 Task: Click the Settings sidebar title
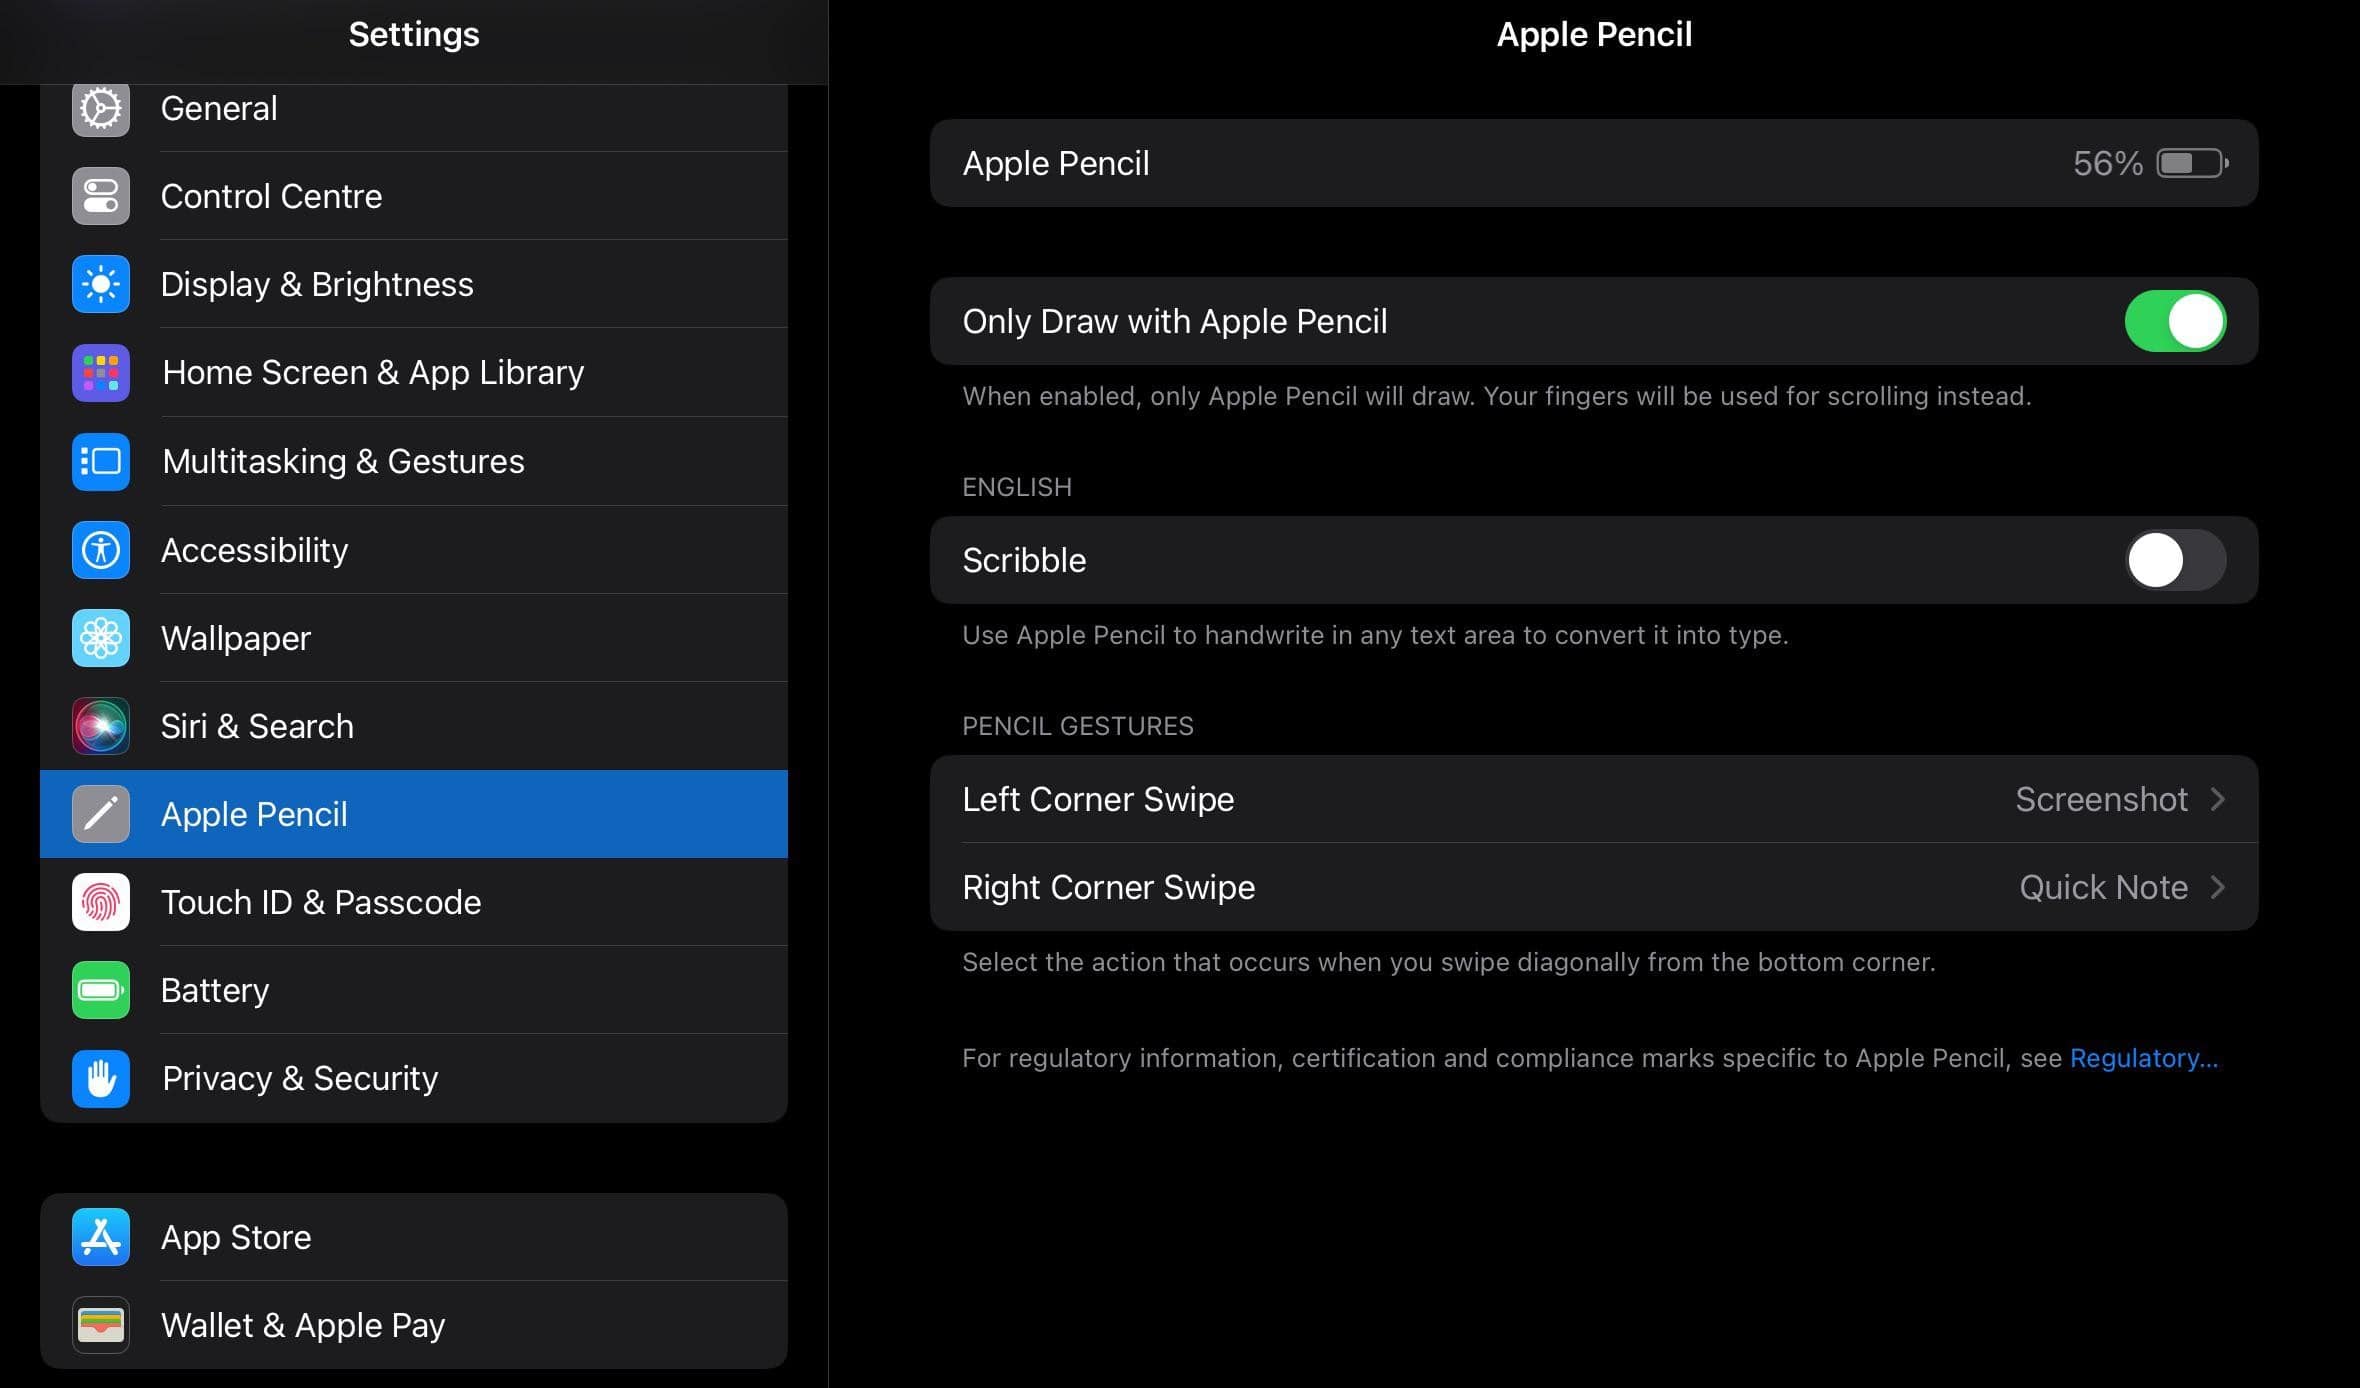click(414, 34)
